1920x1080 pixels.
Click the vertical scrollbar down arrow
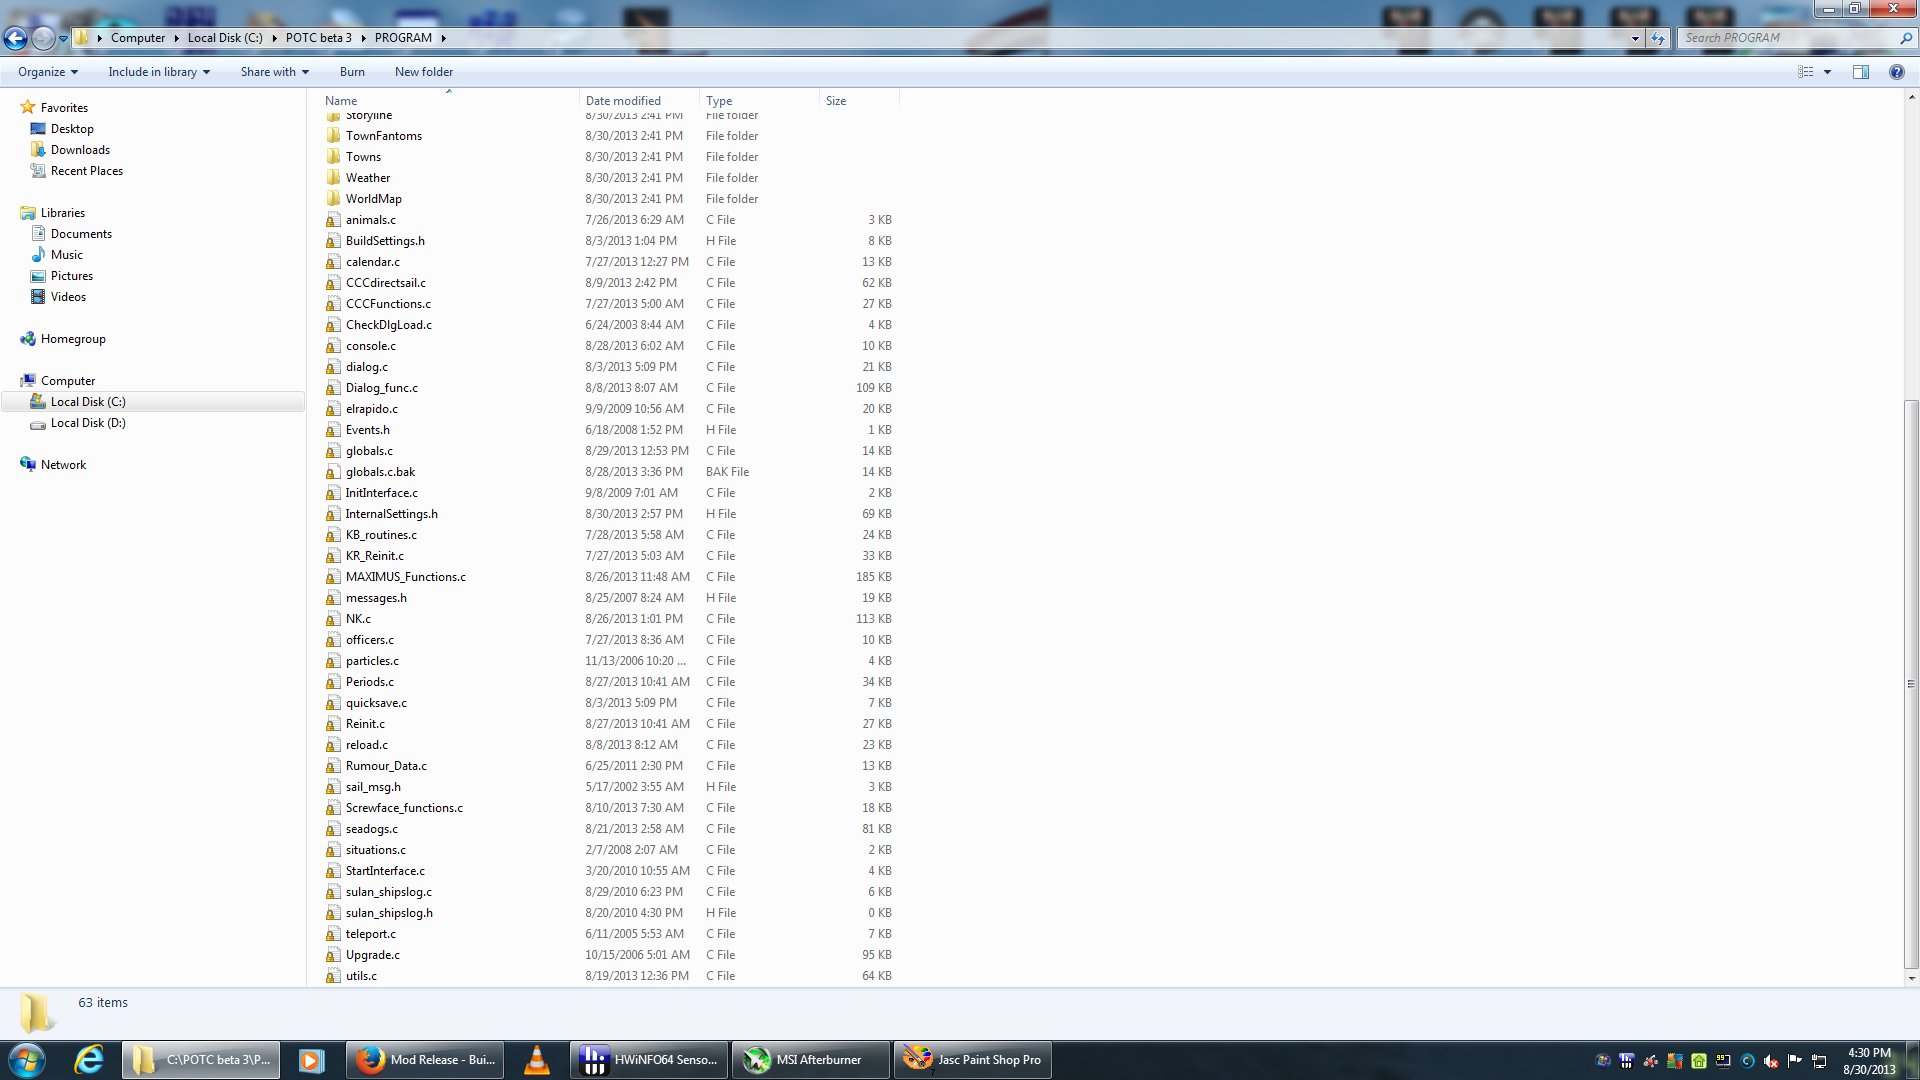tap(1911, 978)
